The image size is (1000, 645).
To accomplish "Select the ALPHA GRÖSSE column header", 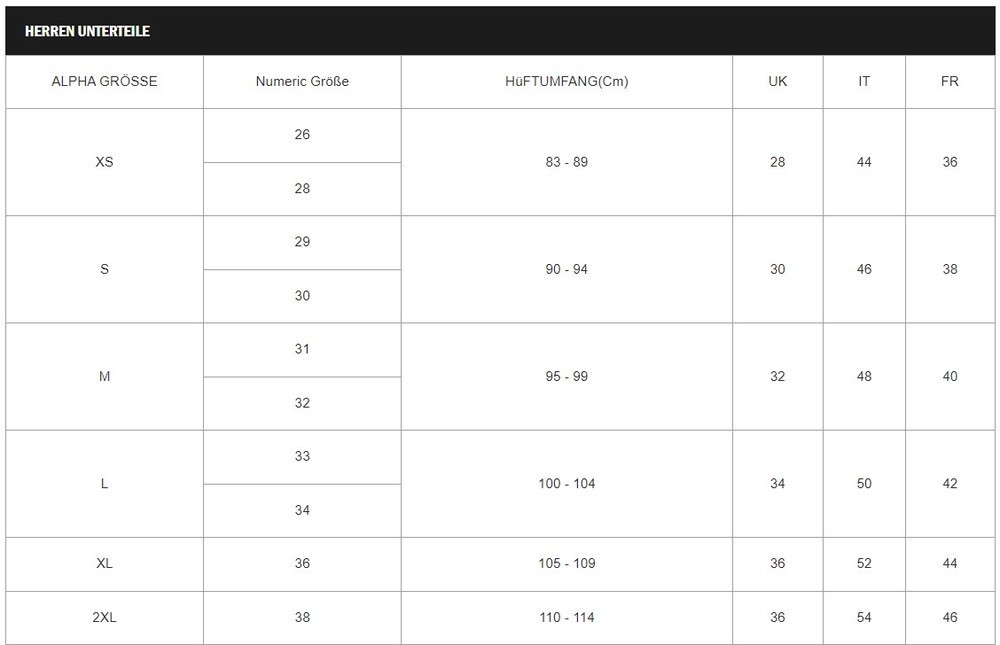I will [x=104, y=81].
